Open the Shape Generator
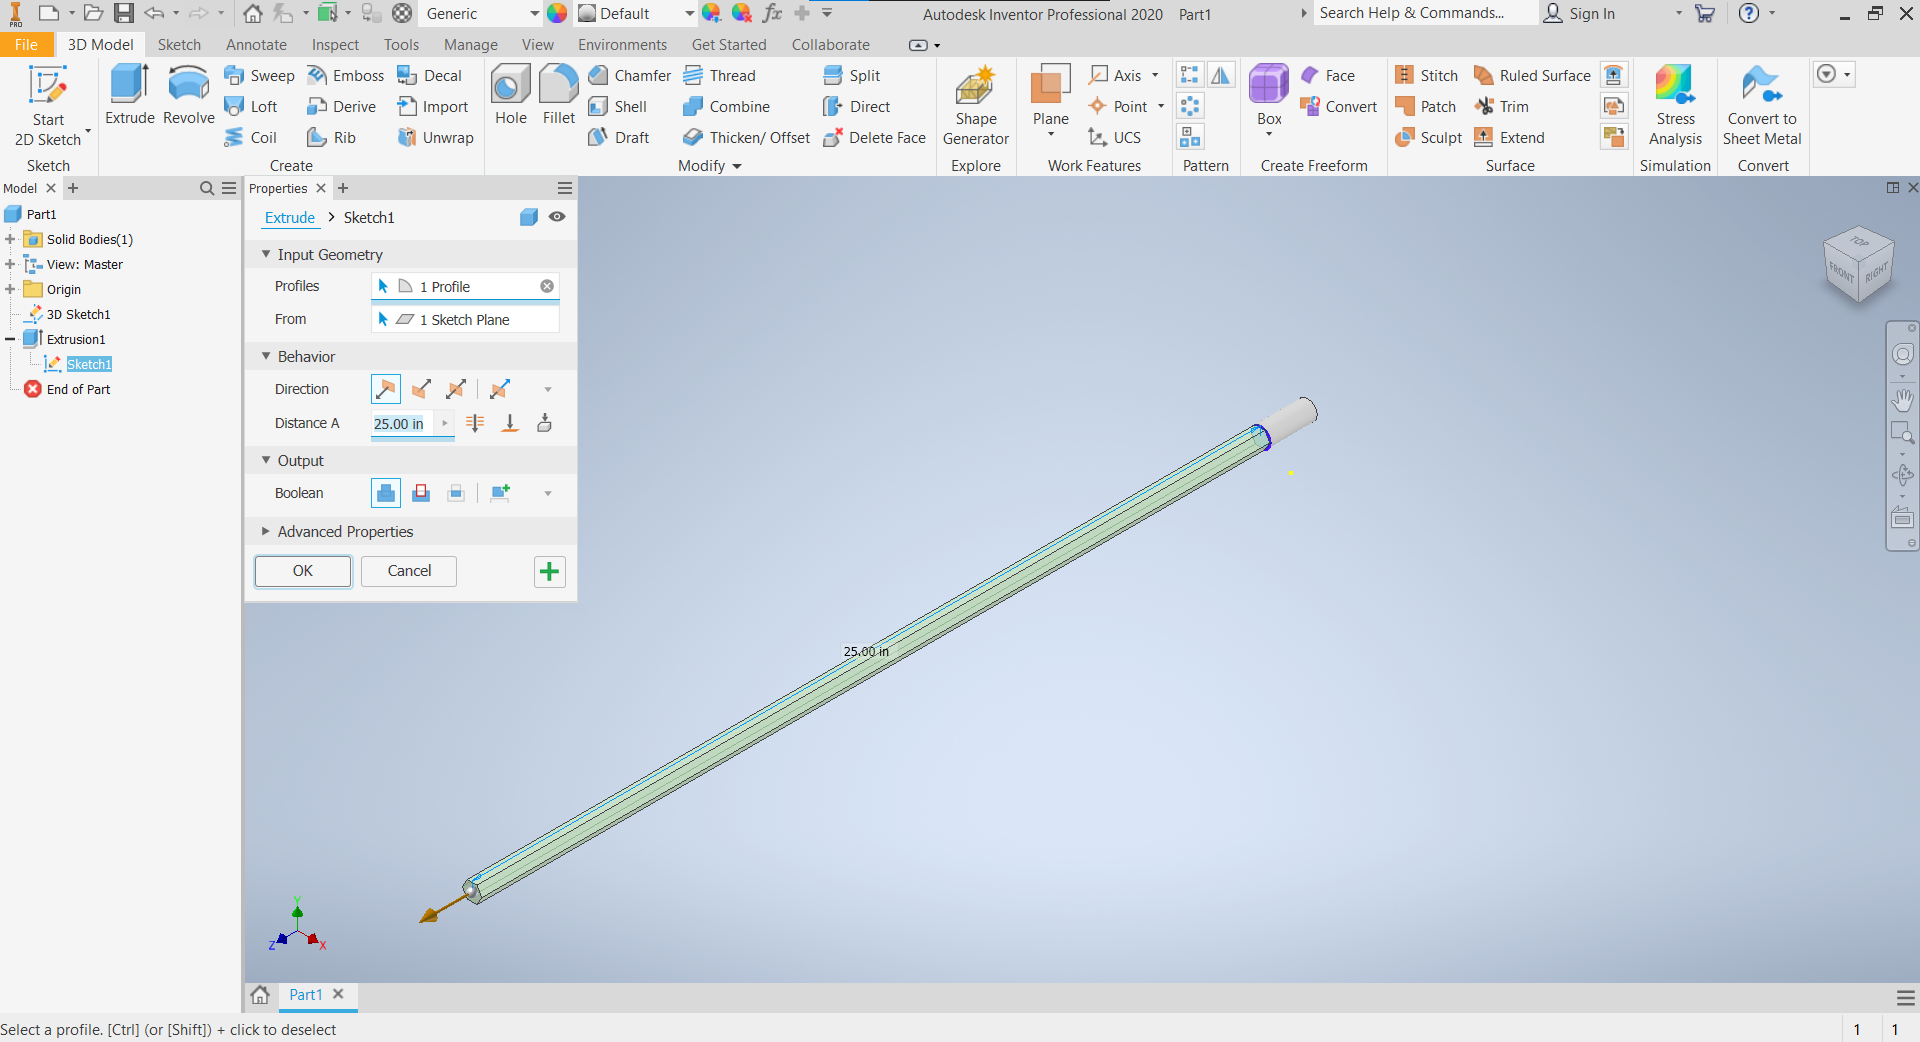This screenshot has width=1920, height=1042. 976,106
